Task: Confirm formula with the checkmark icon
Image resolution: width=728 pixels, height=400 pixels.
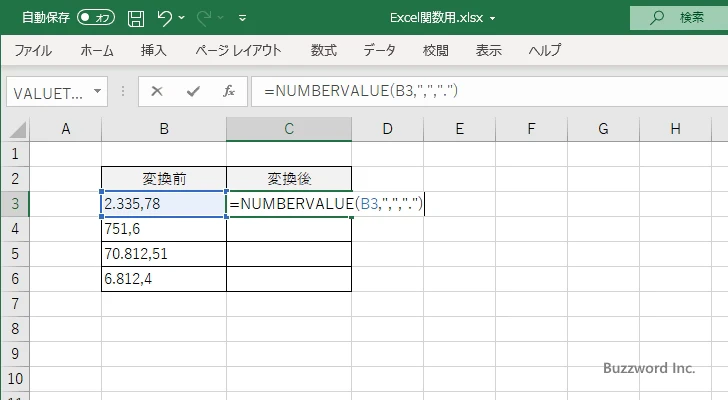Action: [193, 91]
